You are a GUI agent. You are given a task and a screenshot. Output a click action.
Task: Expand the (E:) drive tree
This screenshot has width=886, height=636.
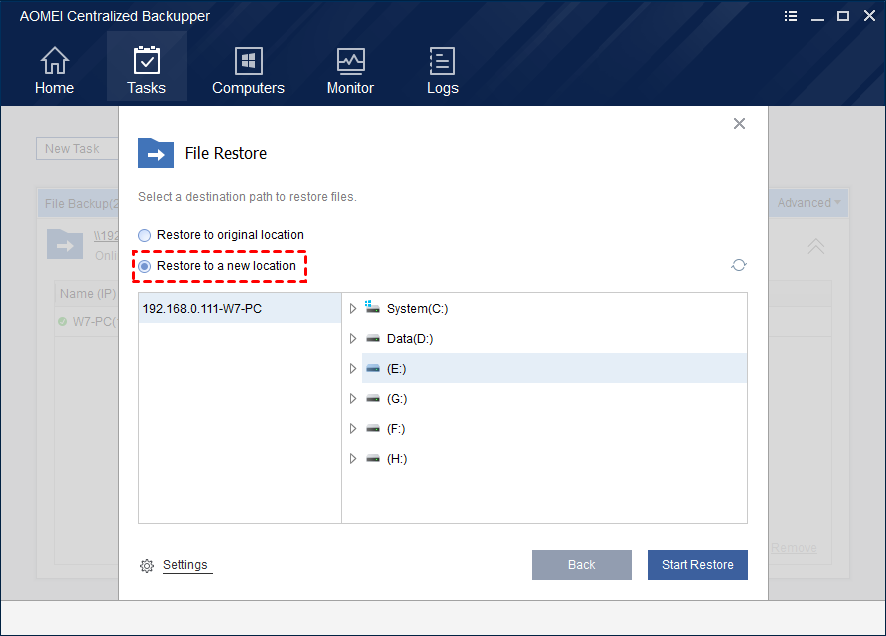coord(353,368)
